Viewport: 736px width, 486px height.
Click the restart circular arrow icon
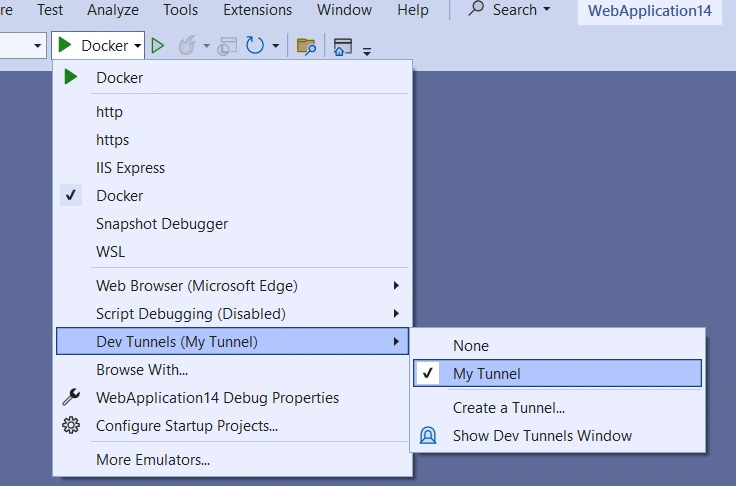pyautogui.click(x=255, y=46)
